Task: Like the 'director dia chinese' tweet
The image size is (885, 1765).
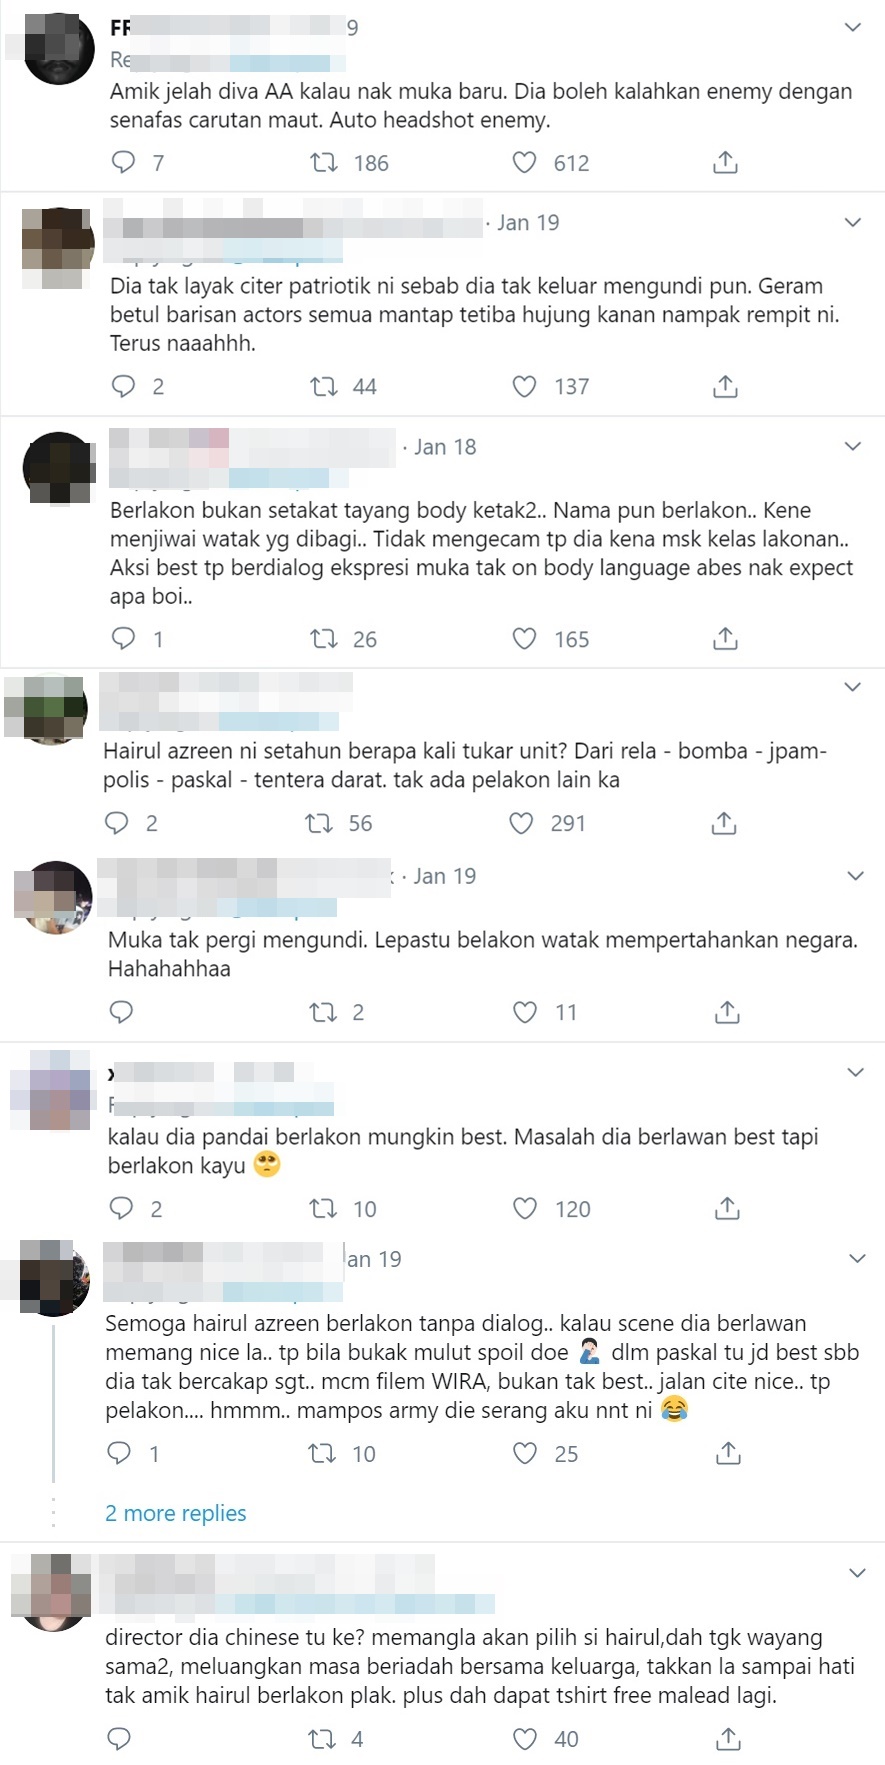Action: [525, 1739]
